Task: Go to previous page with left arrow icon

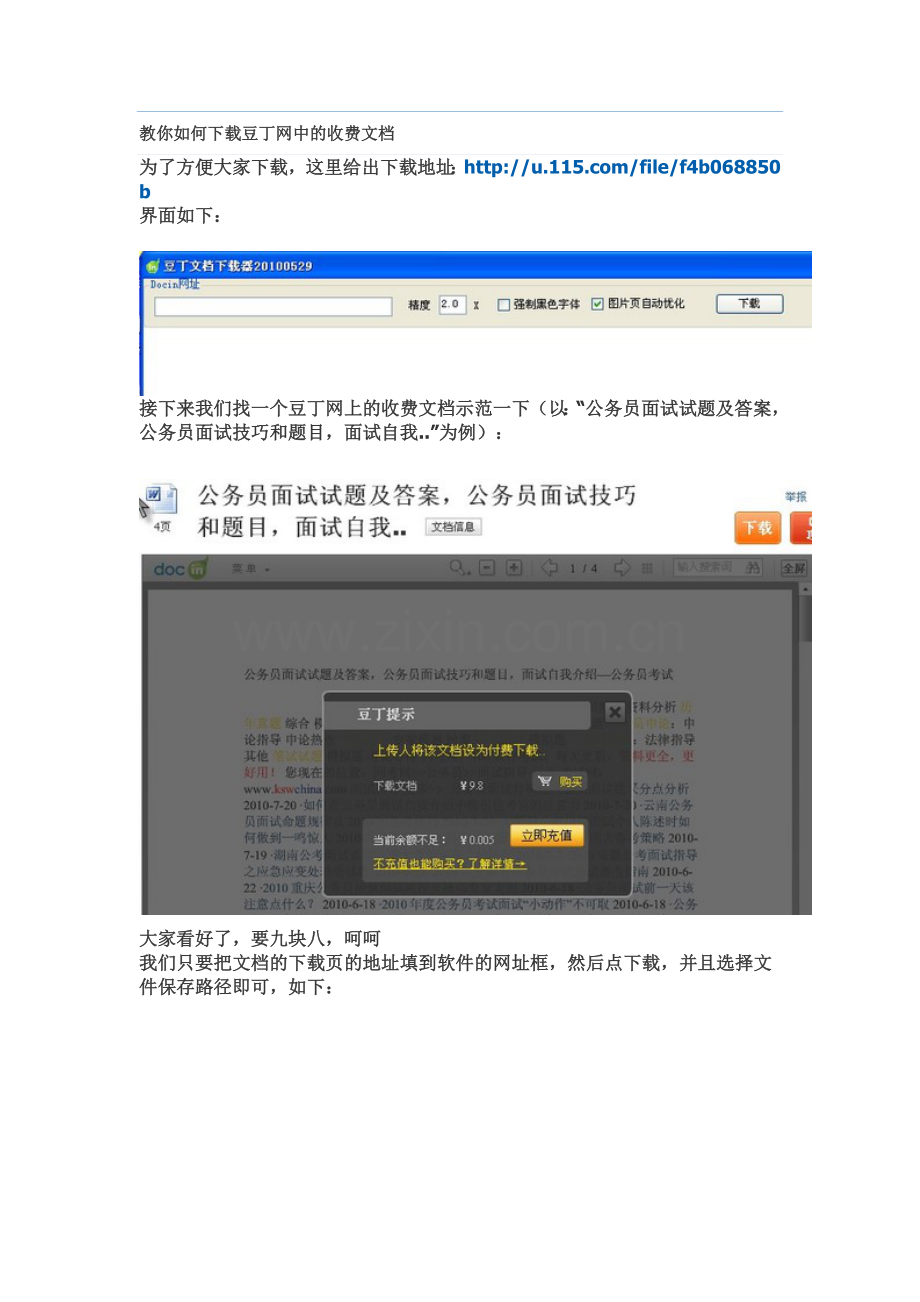Action: [549, 567]
